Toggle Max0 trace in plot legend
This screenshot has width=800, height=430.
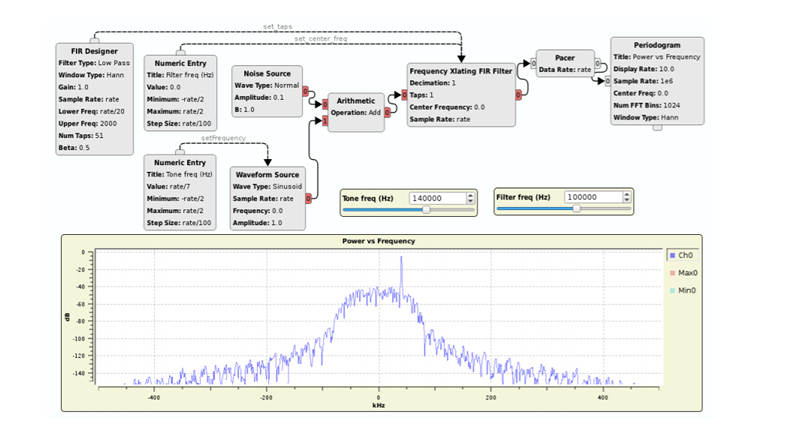[x=685, y=272]
